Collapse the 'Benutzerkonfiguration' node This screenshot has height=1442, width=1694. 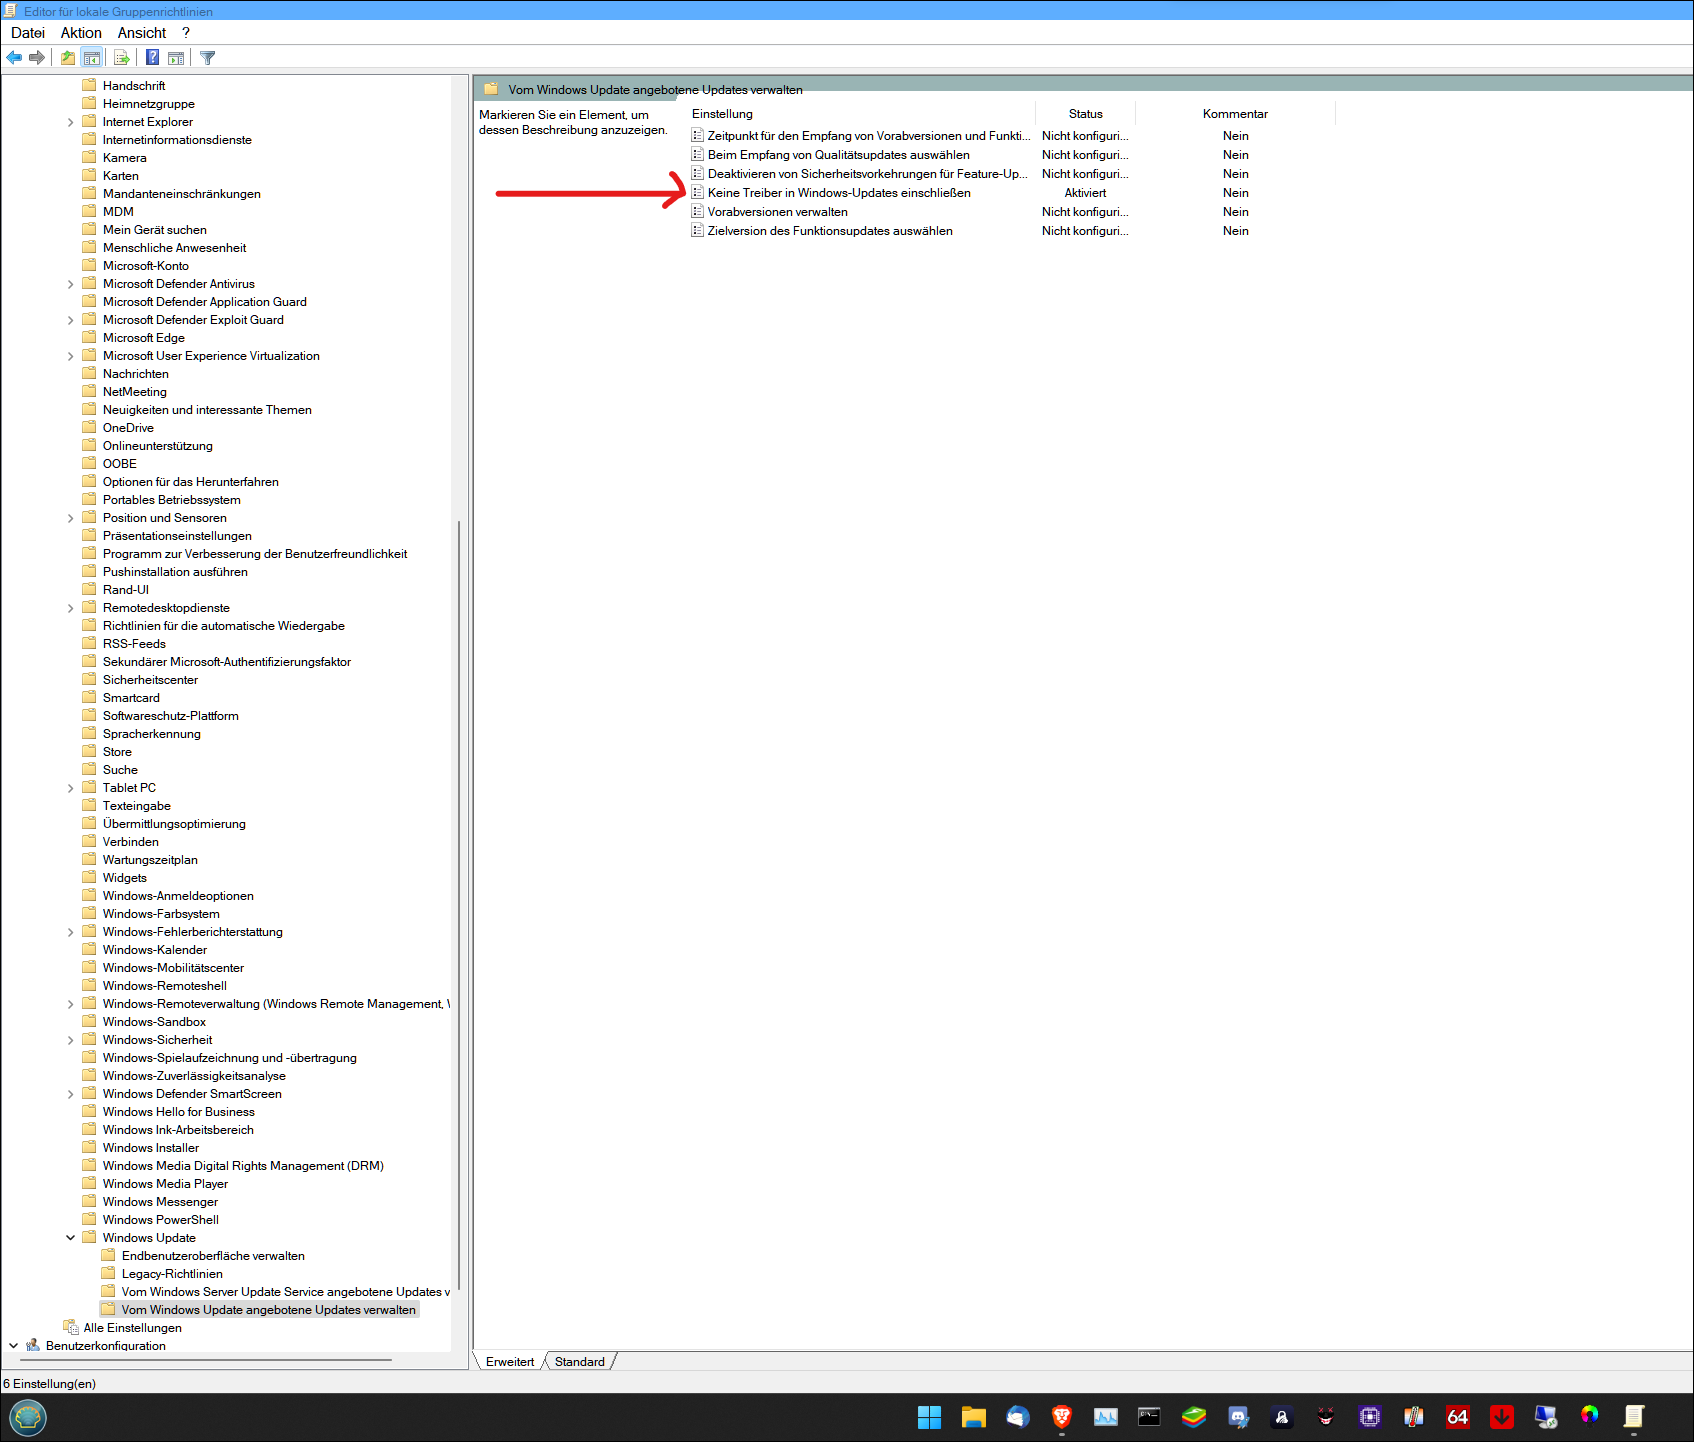point(13,1346)
